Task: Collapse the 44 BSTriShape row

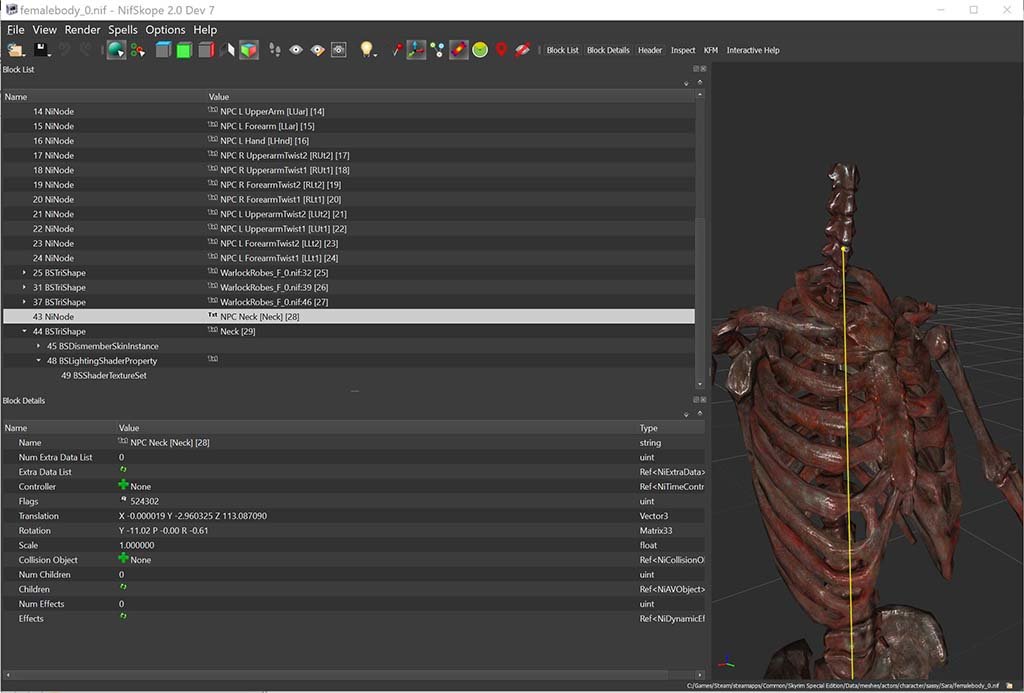Action: coord(24,331)
